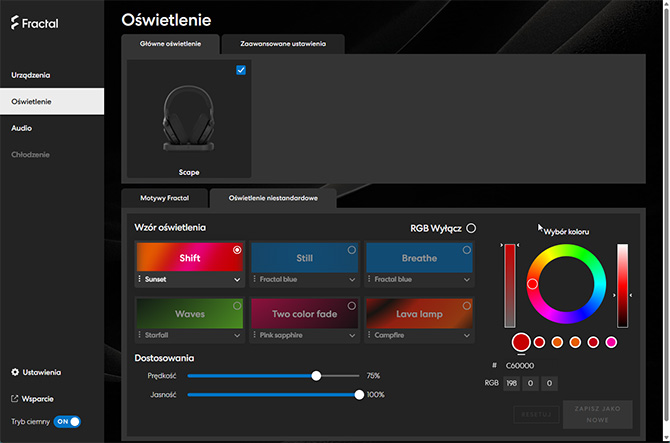Click drag handle dots beside Pink sapphire
This screenshot has width=670, height=443.
(x=255, y=335)
